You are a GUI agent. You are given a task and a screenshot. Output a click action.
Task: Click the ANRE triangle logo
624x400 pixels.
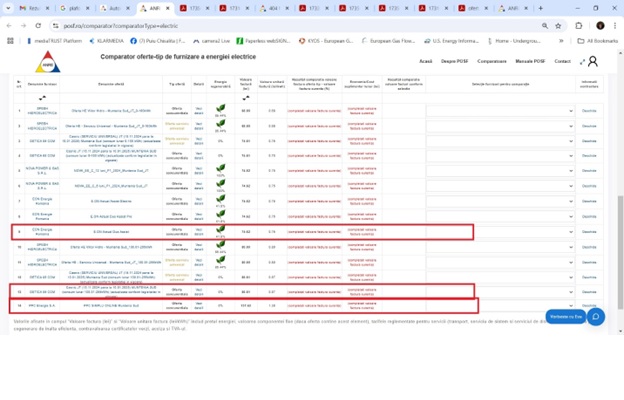(x=48, y=62)
